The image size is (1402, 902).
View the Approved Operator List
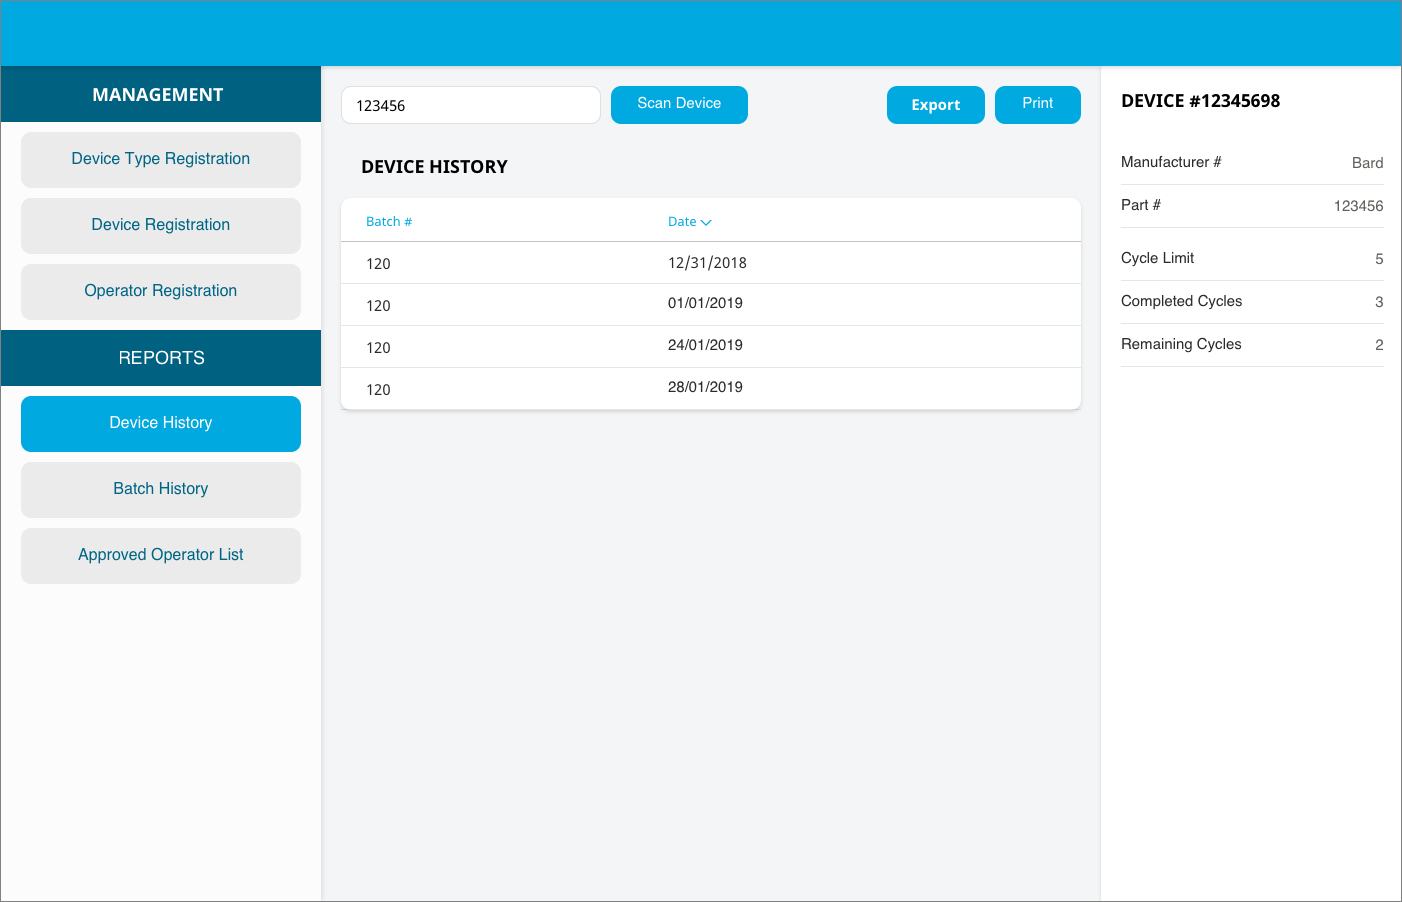pos(160,555)
